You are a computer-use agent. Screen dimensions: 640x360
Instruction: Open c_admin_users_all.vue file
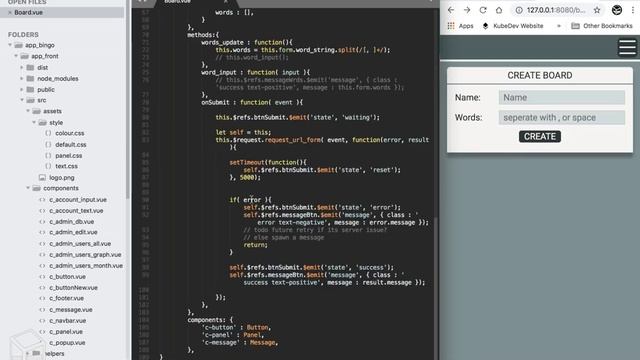tap(80, 244)
